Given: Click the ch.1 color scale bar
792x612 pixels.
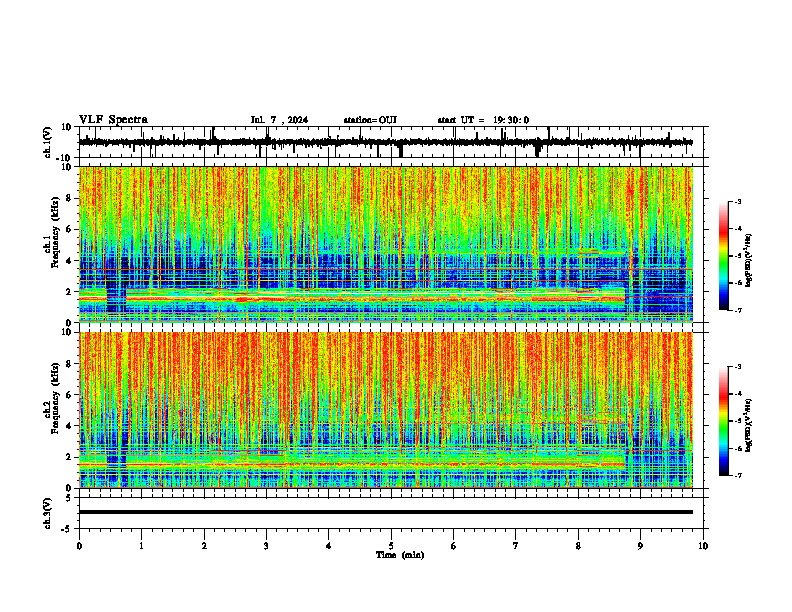Looking at the screenshot, I should pyautogui.click(x=723, y=256).
